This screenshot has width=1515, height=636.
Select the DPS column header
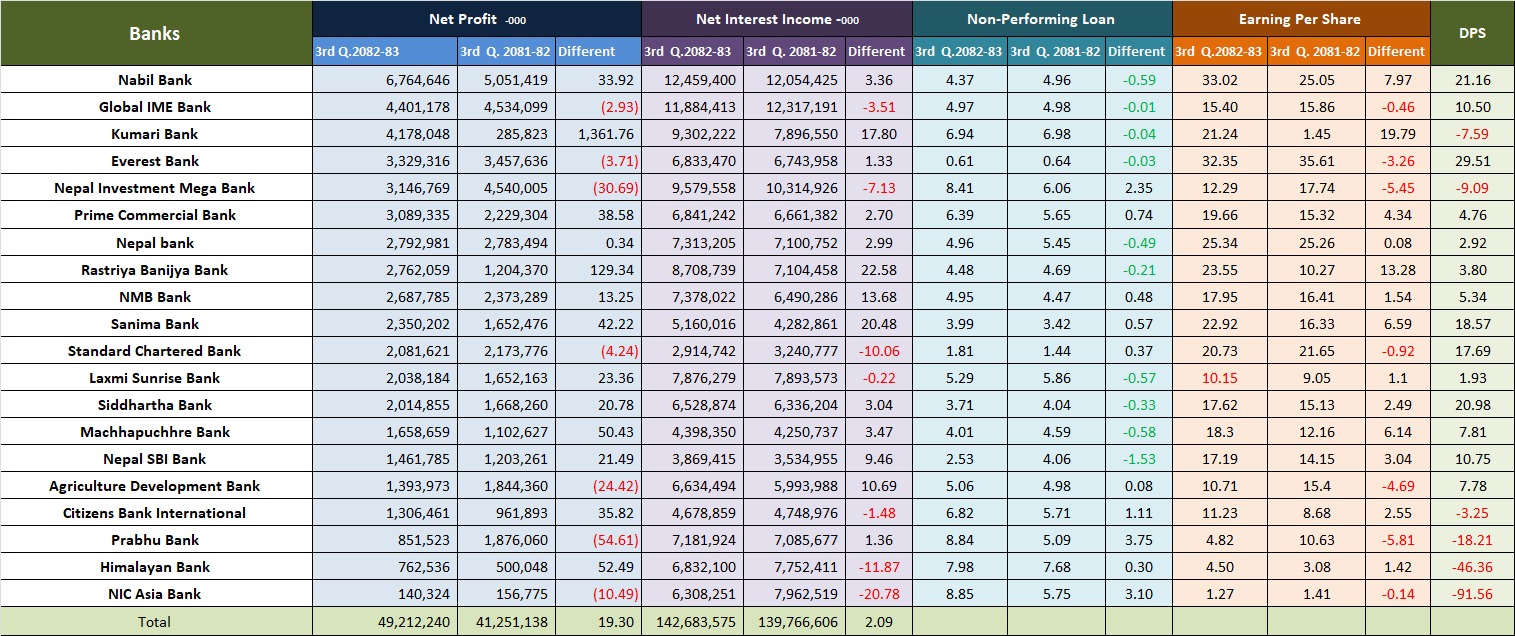1471,33
